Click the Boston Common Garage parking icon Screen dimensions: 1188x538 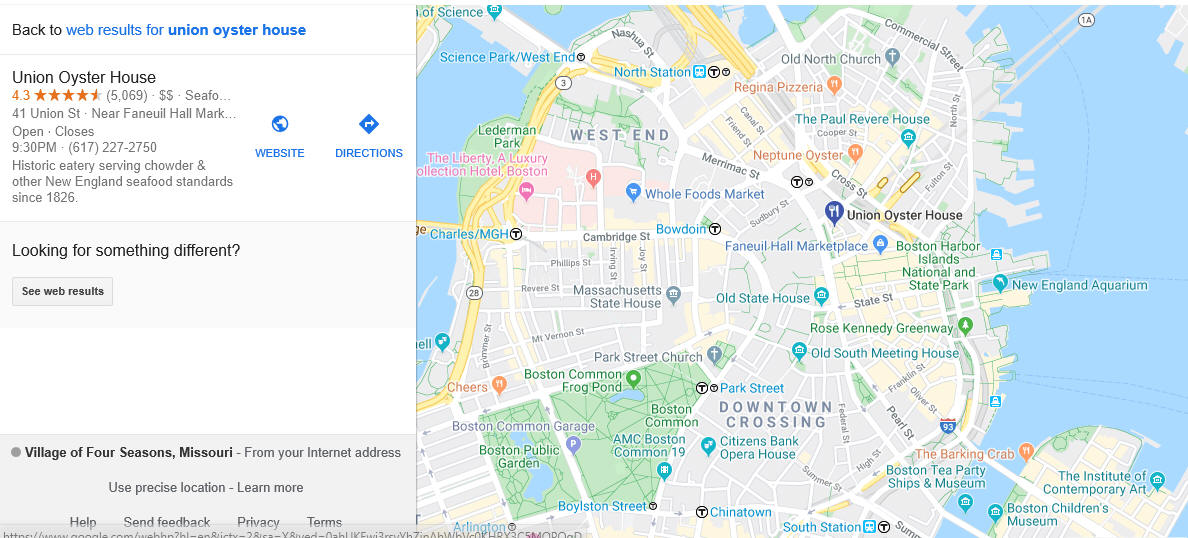pyautogui.click(x=574, y=445)
